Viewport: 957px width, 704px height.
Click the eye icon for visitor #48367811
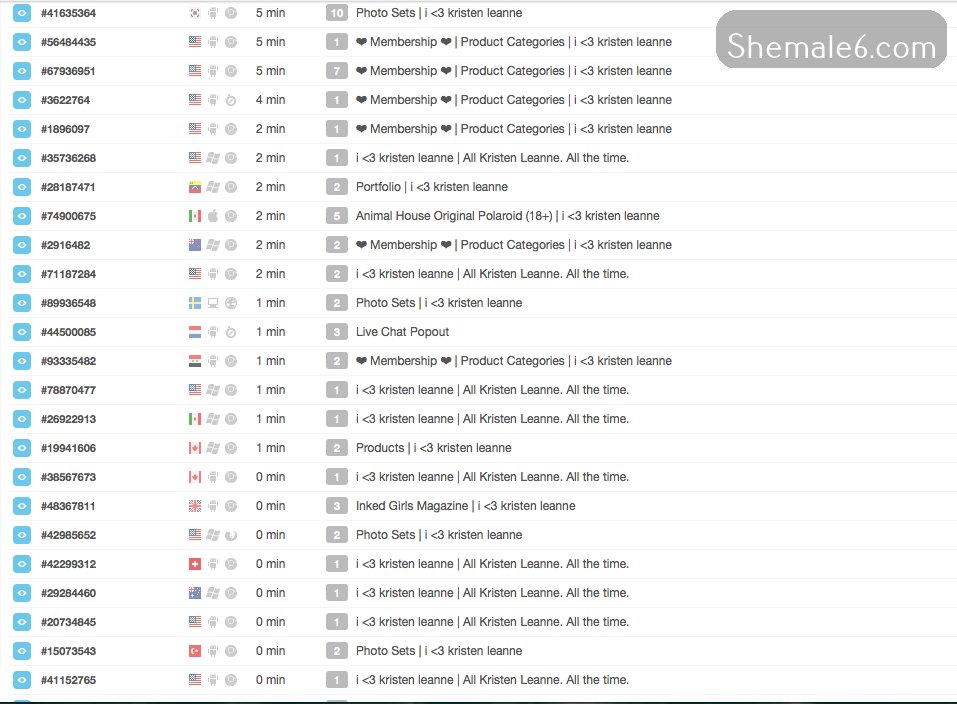pyautogui.click(x=22, y=506)
